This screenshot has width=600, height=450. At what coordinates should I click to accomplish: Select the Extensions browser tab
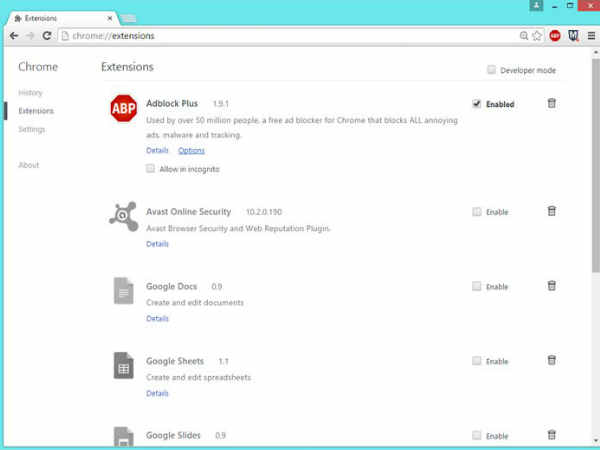61,18
